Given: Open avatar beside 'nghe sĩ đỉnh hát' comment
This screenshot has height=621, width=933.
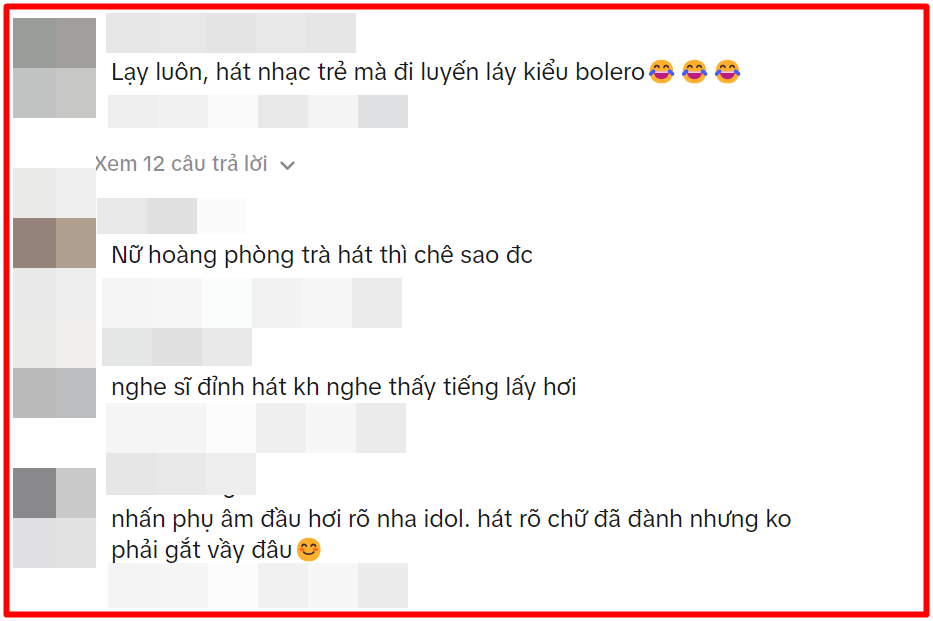Looking at the screenshot, I should tap(54, 393).
